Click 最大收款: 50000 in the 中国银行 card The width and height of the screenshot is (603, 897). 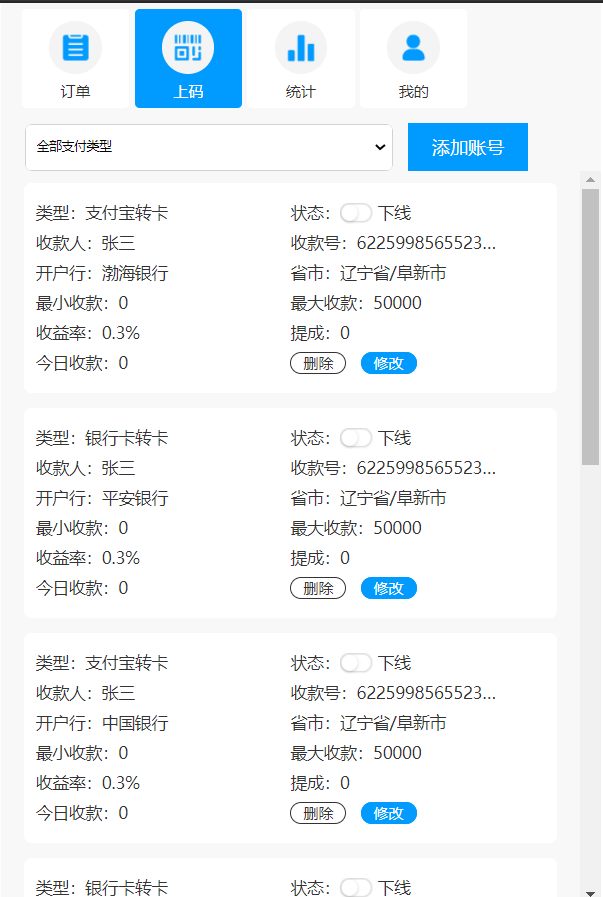click(x=356, y=753)
